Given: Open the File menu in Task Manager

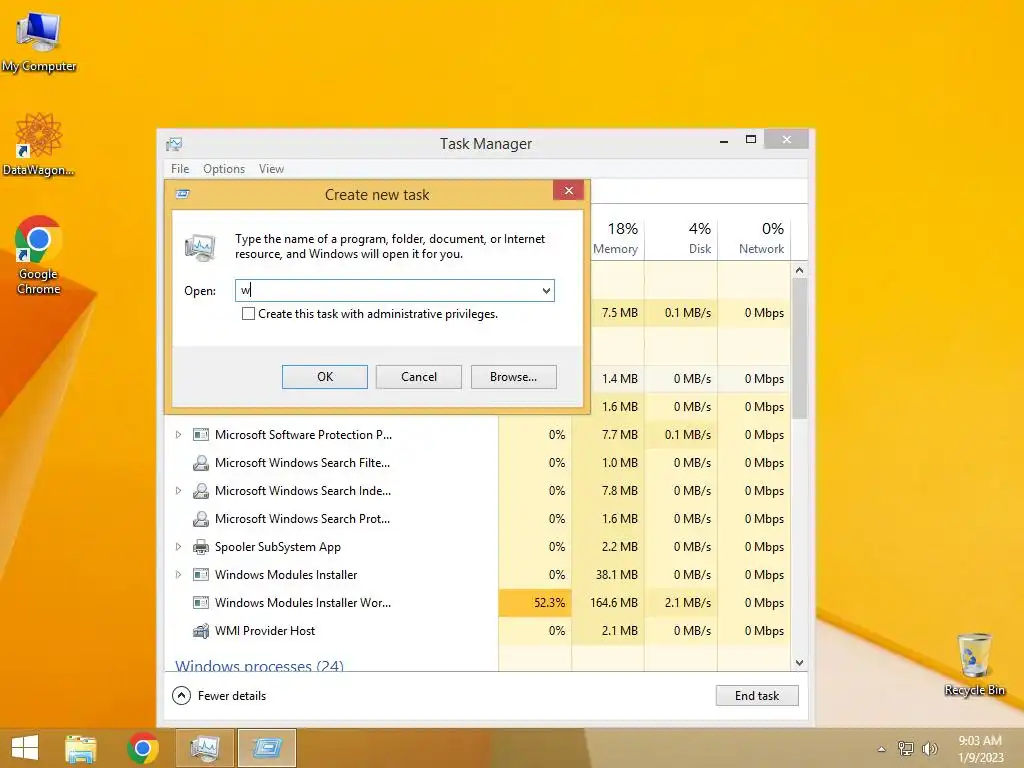Looking at the screenshot, I should click(x=180, y=169).
